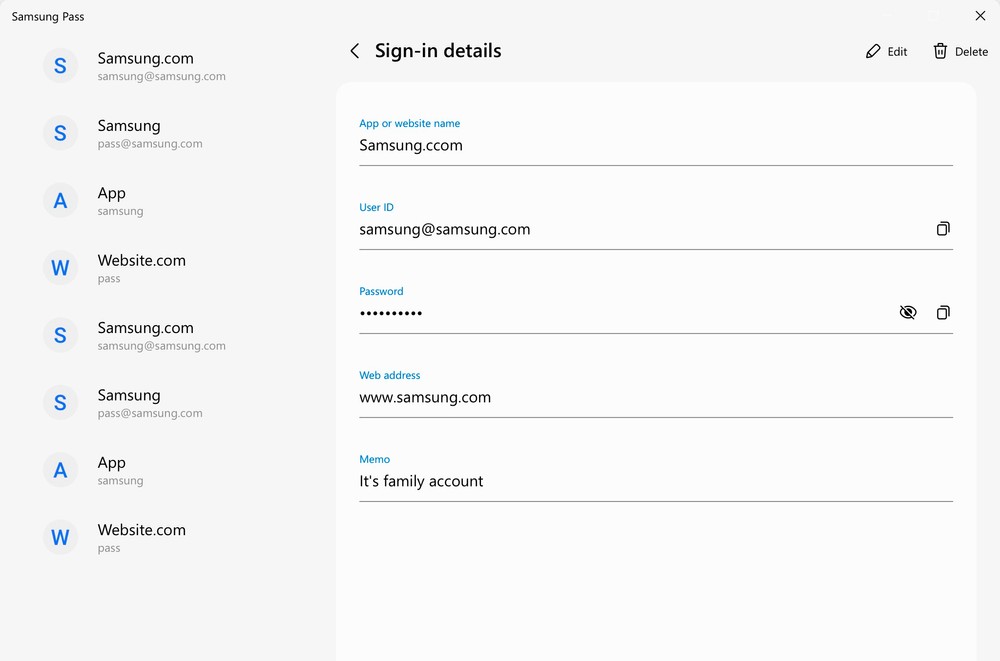The width and height of the screenshot is (1000, 661).
Task: Reveal the hidden password with eye icon
Action: pyautogui.click(x=907, y=313)
